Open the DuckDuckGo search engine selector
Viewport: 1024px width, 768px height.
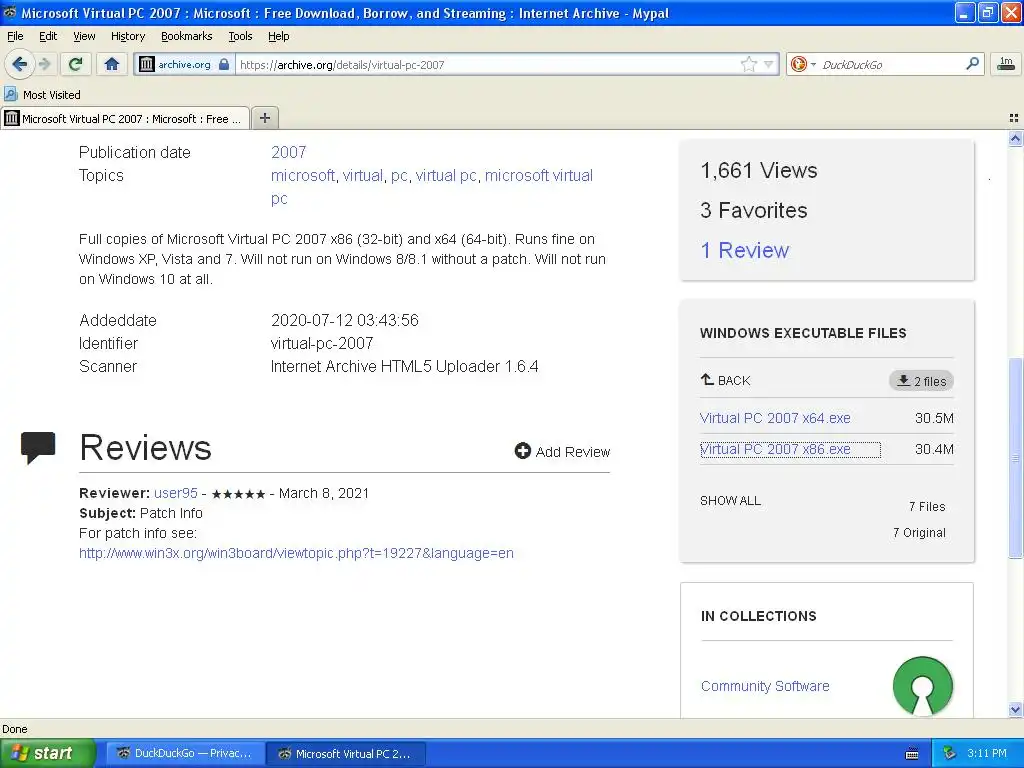pyautogui.click(x=803, y=64)
